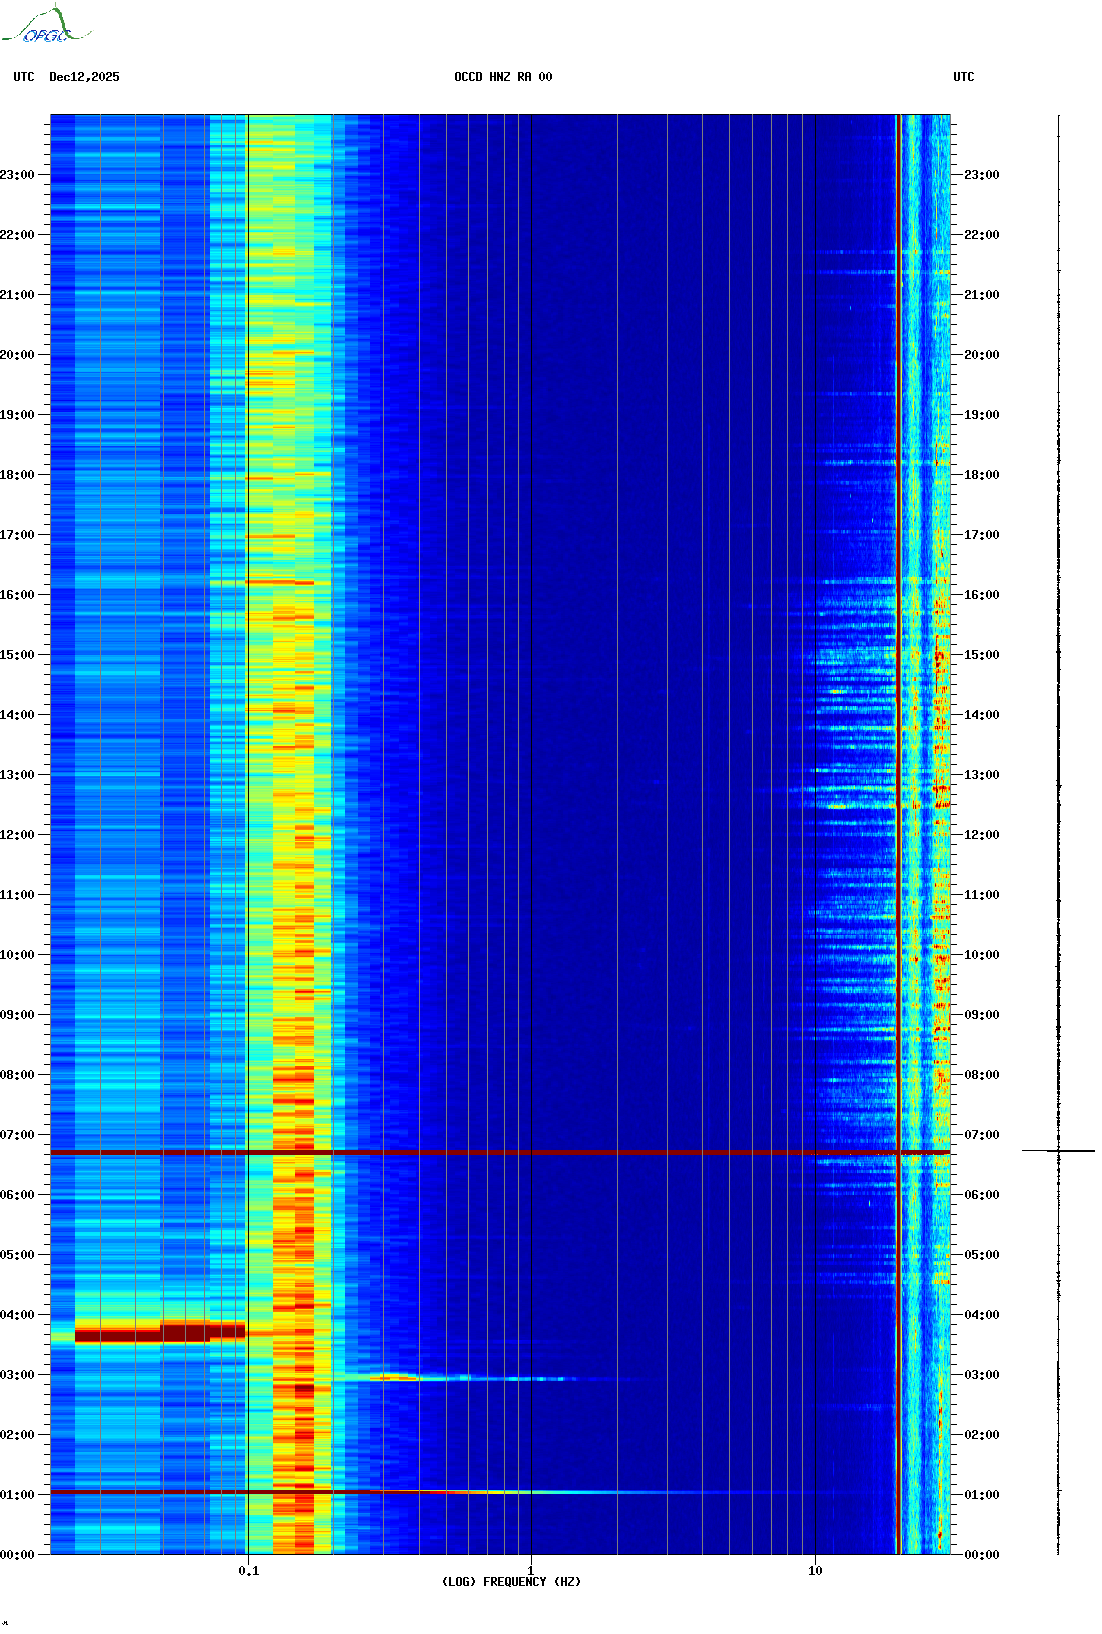Image resolution: width=1102 pixels, height=1634 pixels.
Task: Click the large spike on the seismogram trace
Action: [1059, 1151]
